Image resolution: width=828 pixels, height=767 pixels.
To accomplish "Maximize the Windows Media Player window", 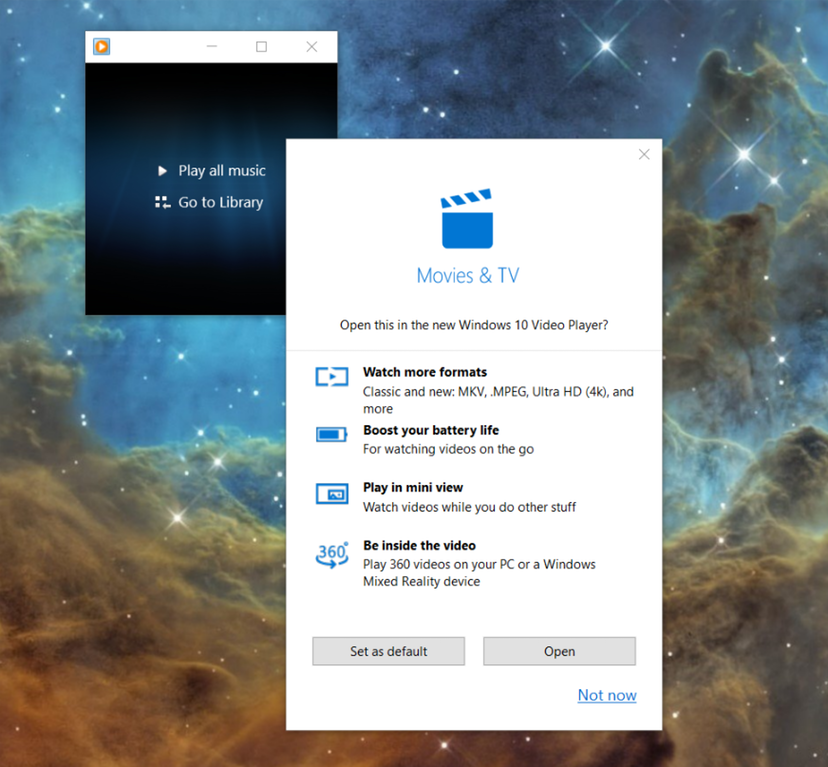I will pos(261,47).
